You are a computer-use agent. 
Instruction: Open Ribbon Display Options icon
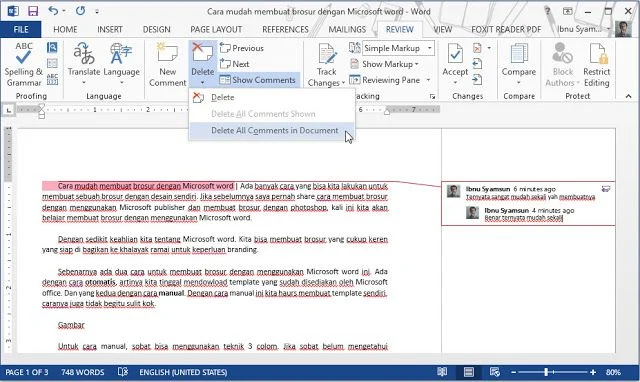coord(568,11)
